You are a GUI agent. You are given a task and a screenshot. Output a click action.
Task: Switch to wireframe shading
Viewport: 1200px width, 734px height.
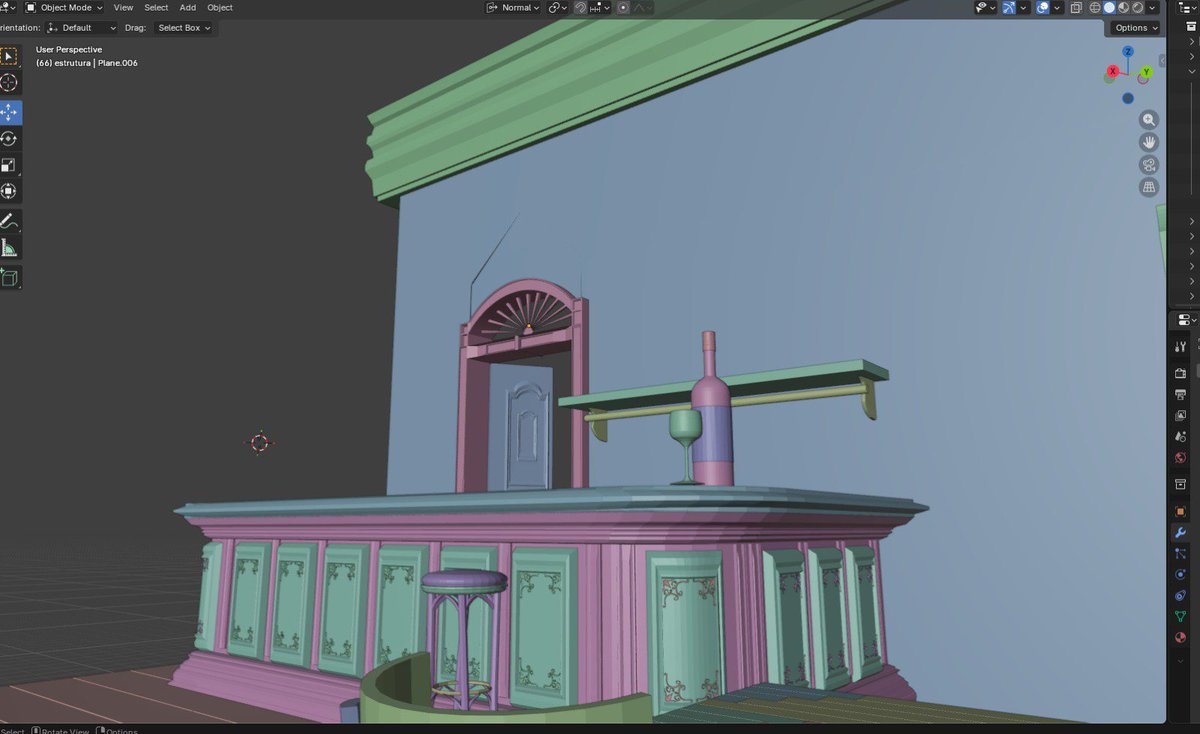[x=1095, y=7]
